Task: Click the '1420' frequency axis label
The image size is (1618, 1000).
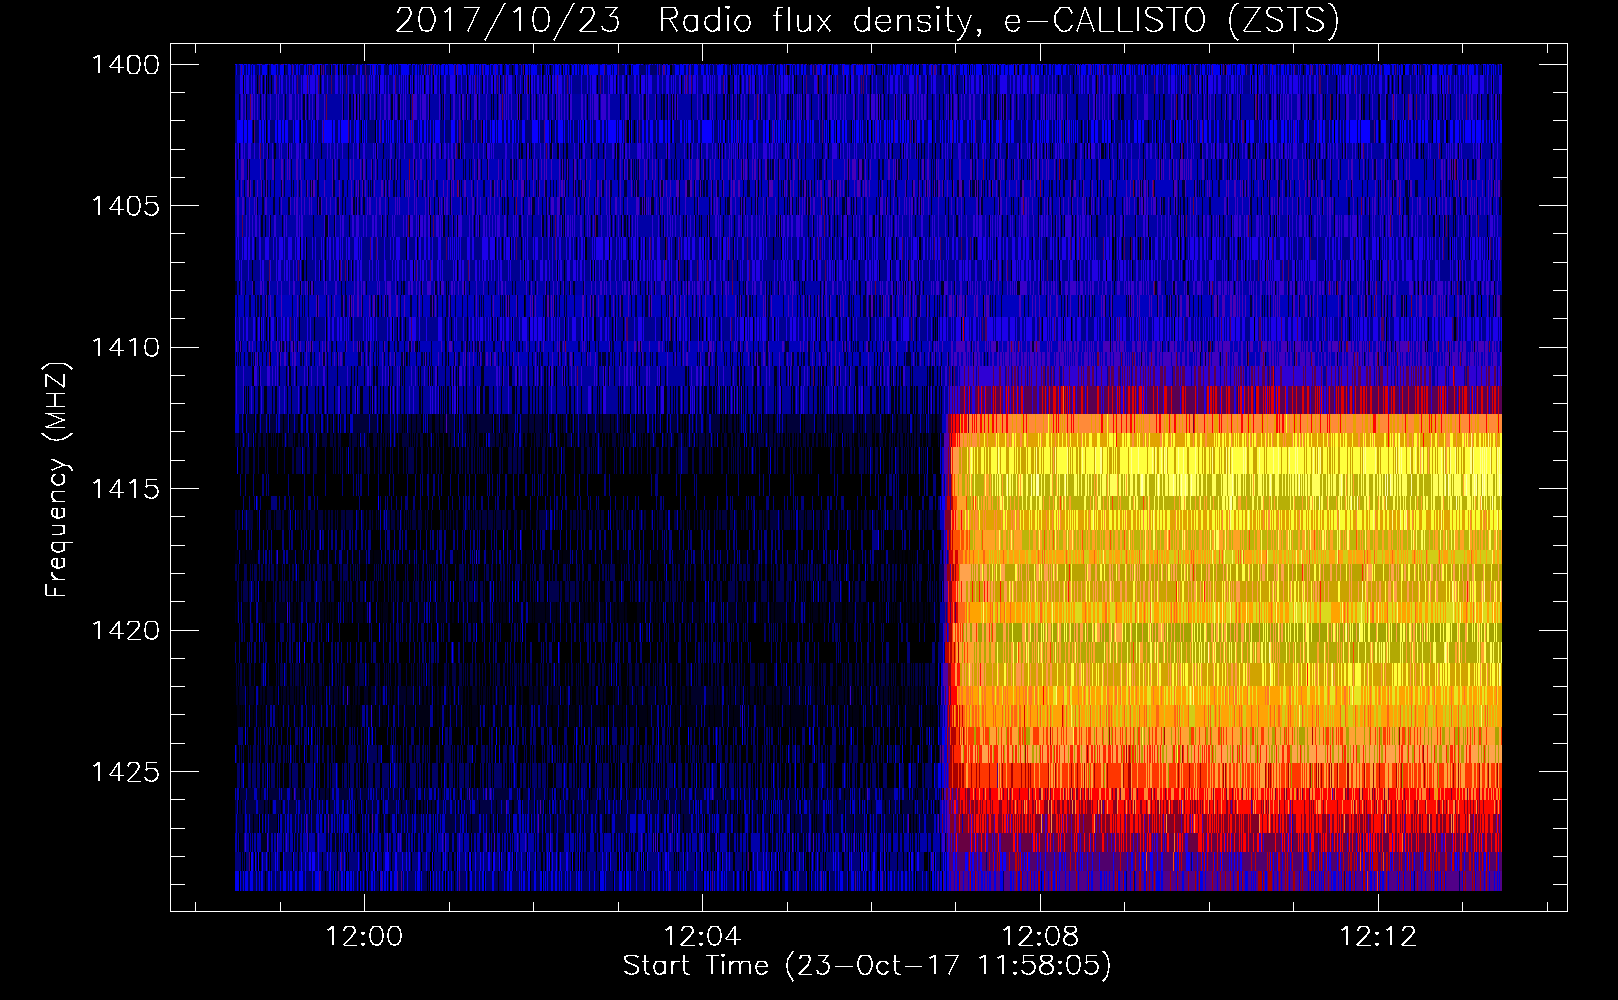Action: pos(125,631)
